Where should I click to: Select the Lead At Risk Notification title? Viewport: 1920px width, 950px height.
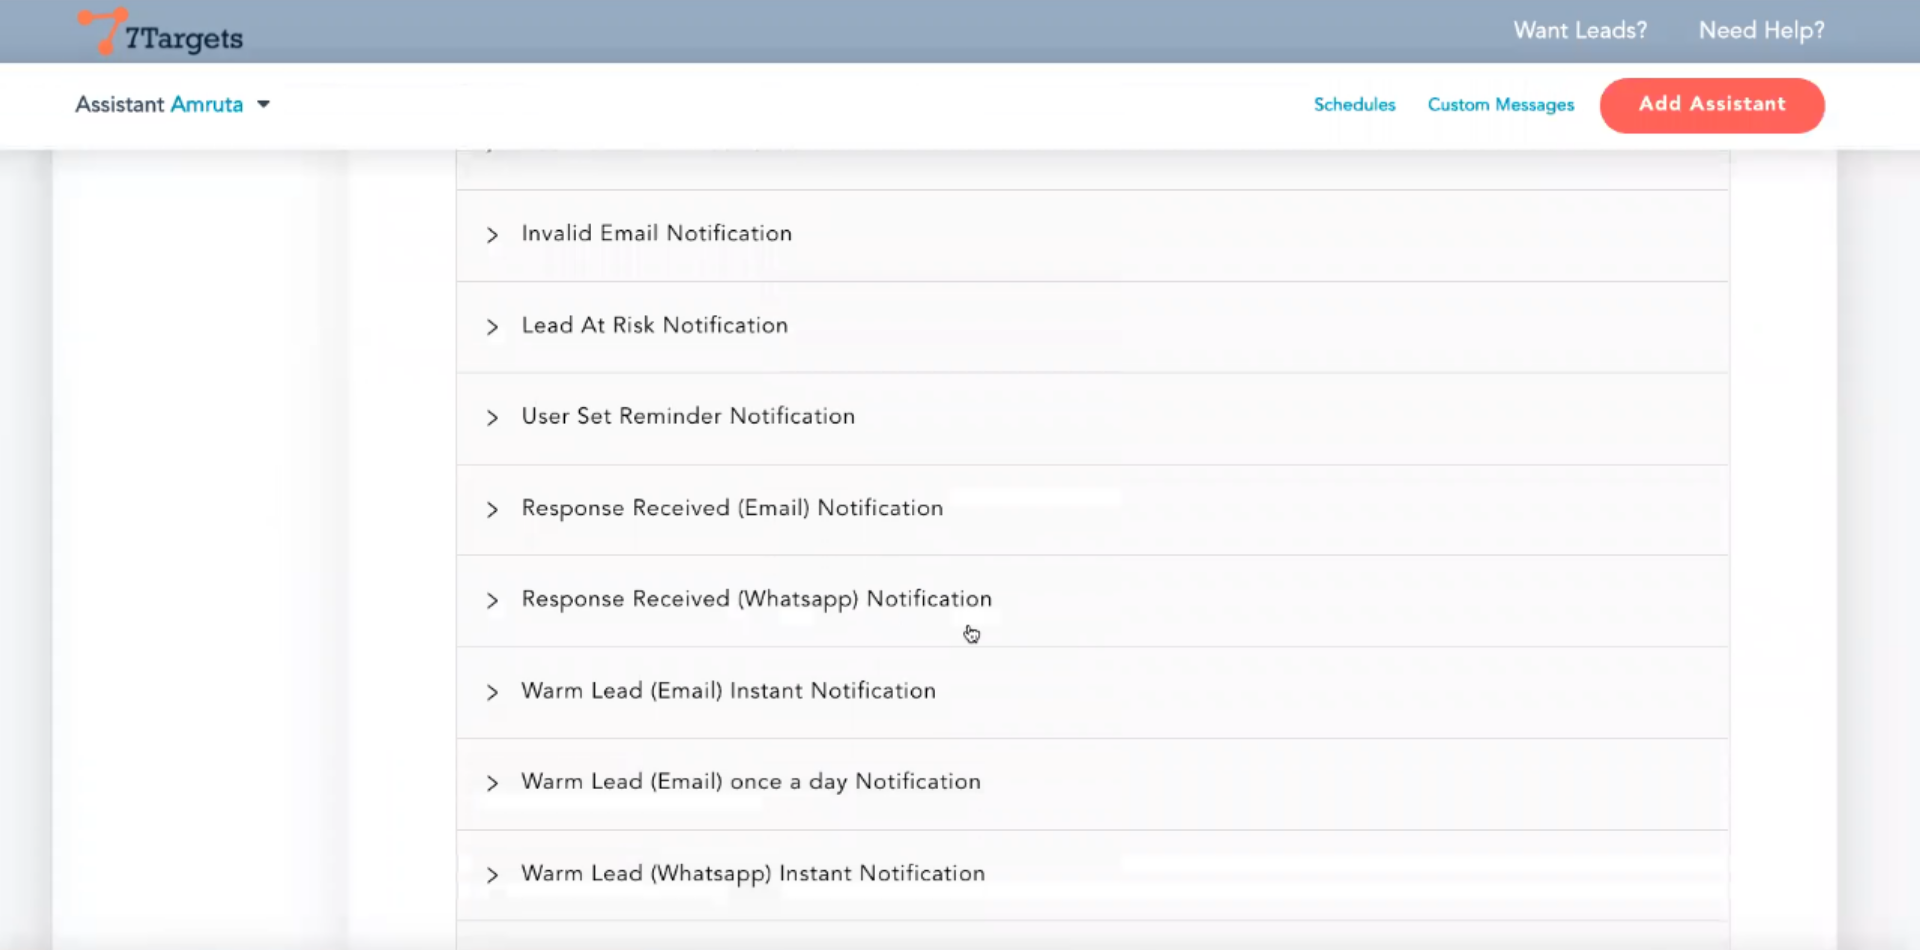click(x=654, y=325)
